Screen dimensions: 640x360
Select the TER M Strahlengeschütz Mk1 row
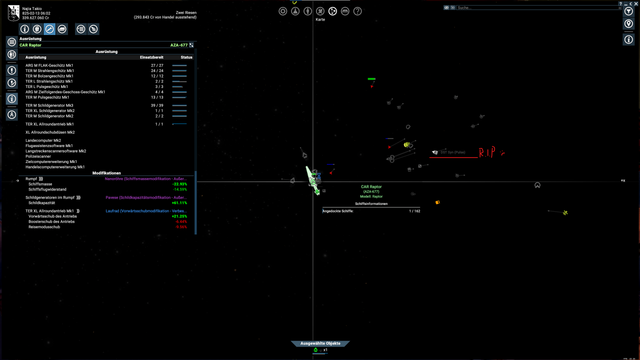106,71
